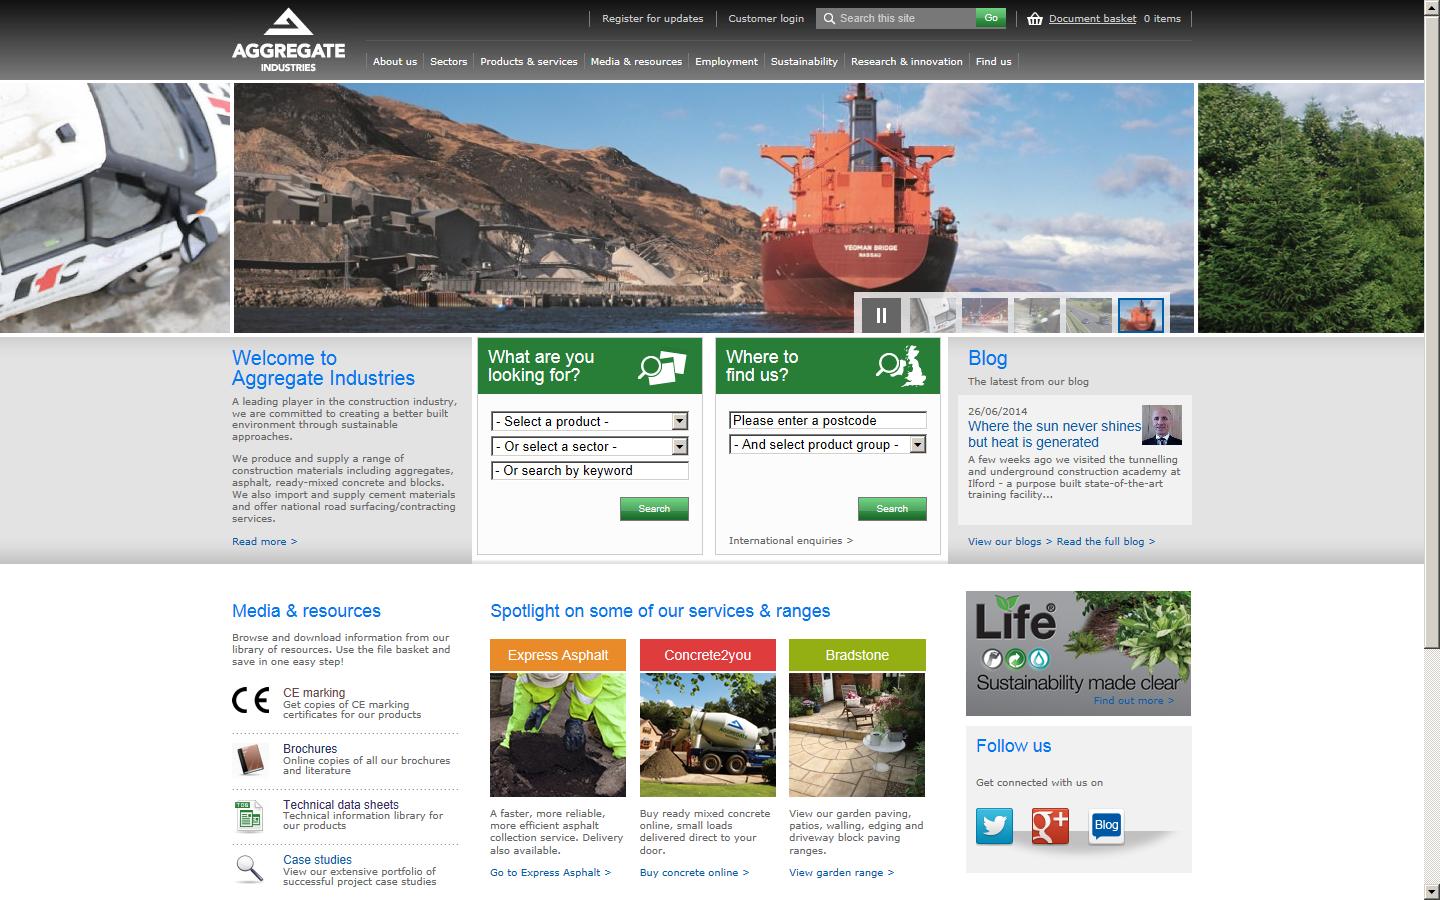Click the Brochures book icon

click(x=249, y=760)
